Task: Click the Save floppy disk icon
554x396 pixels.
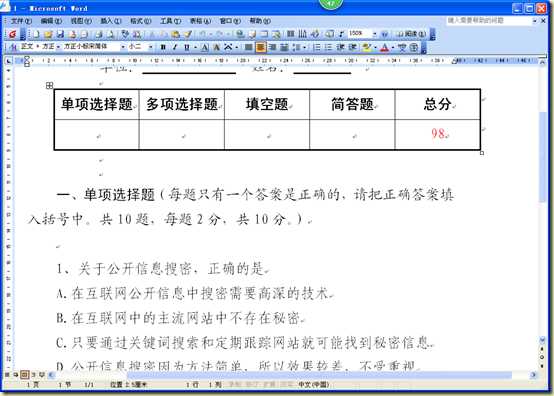Action: (x=60, y=34)
